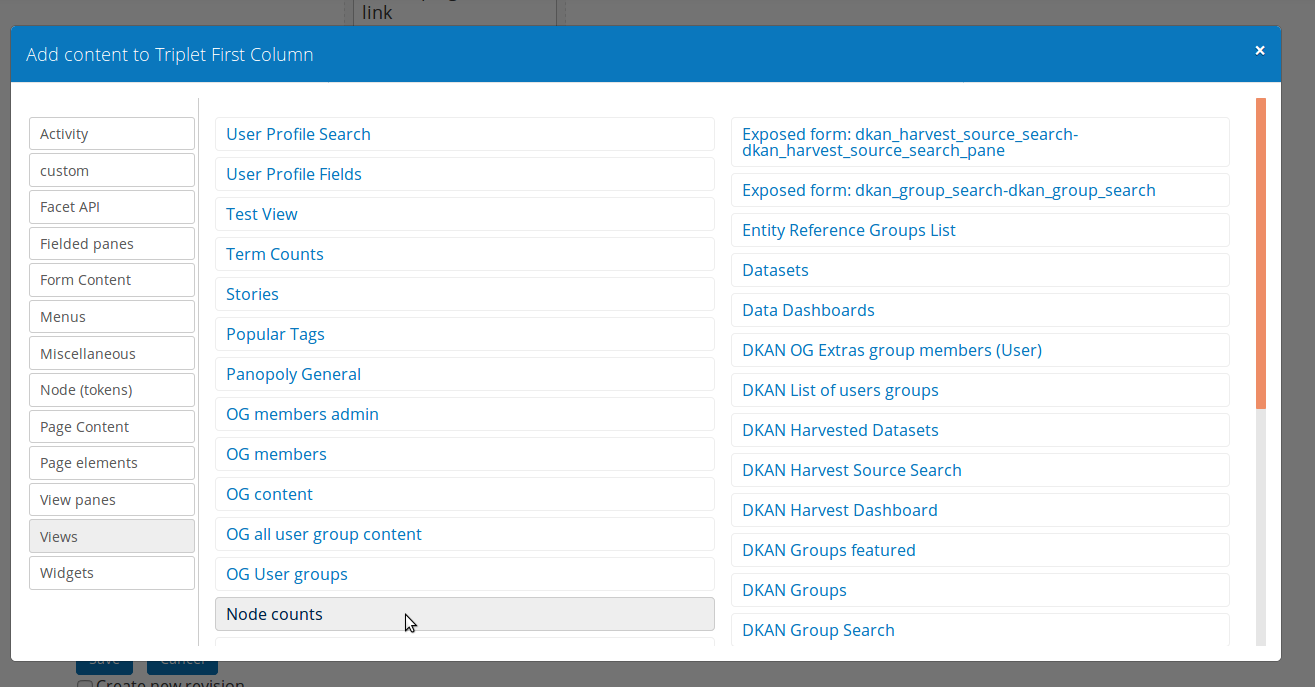Open Node (tokens) category
1315x687 pixels.
[x=112, y=390]
